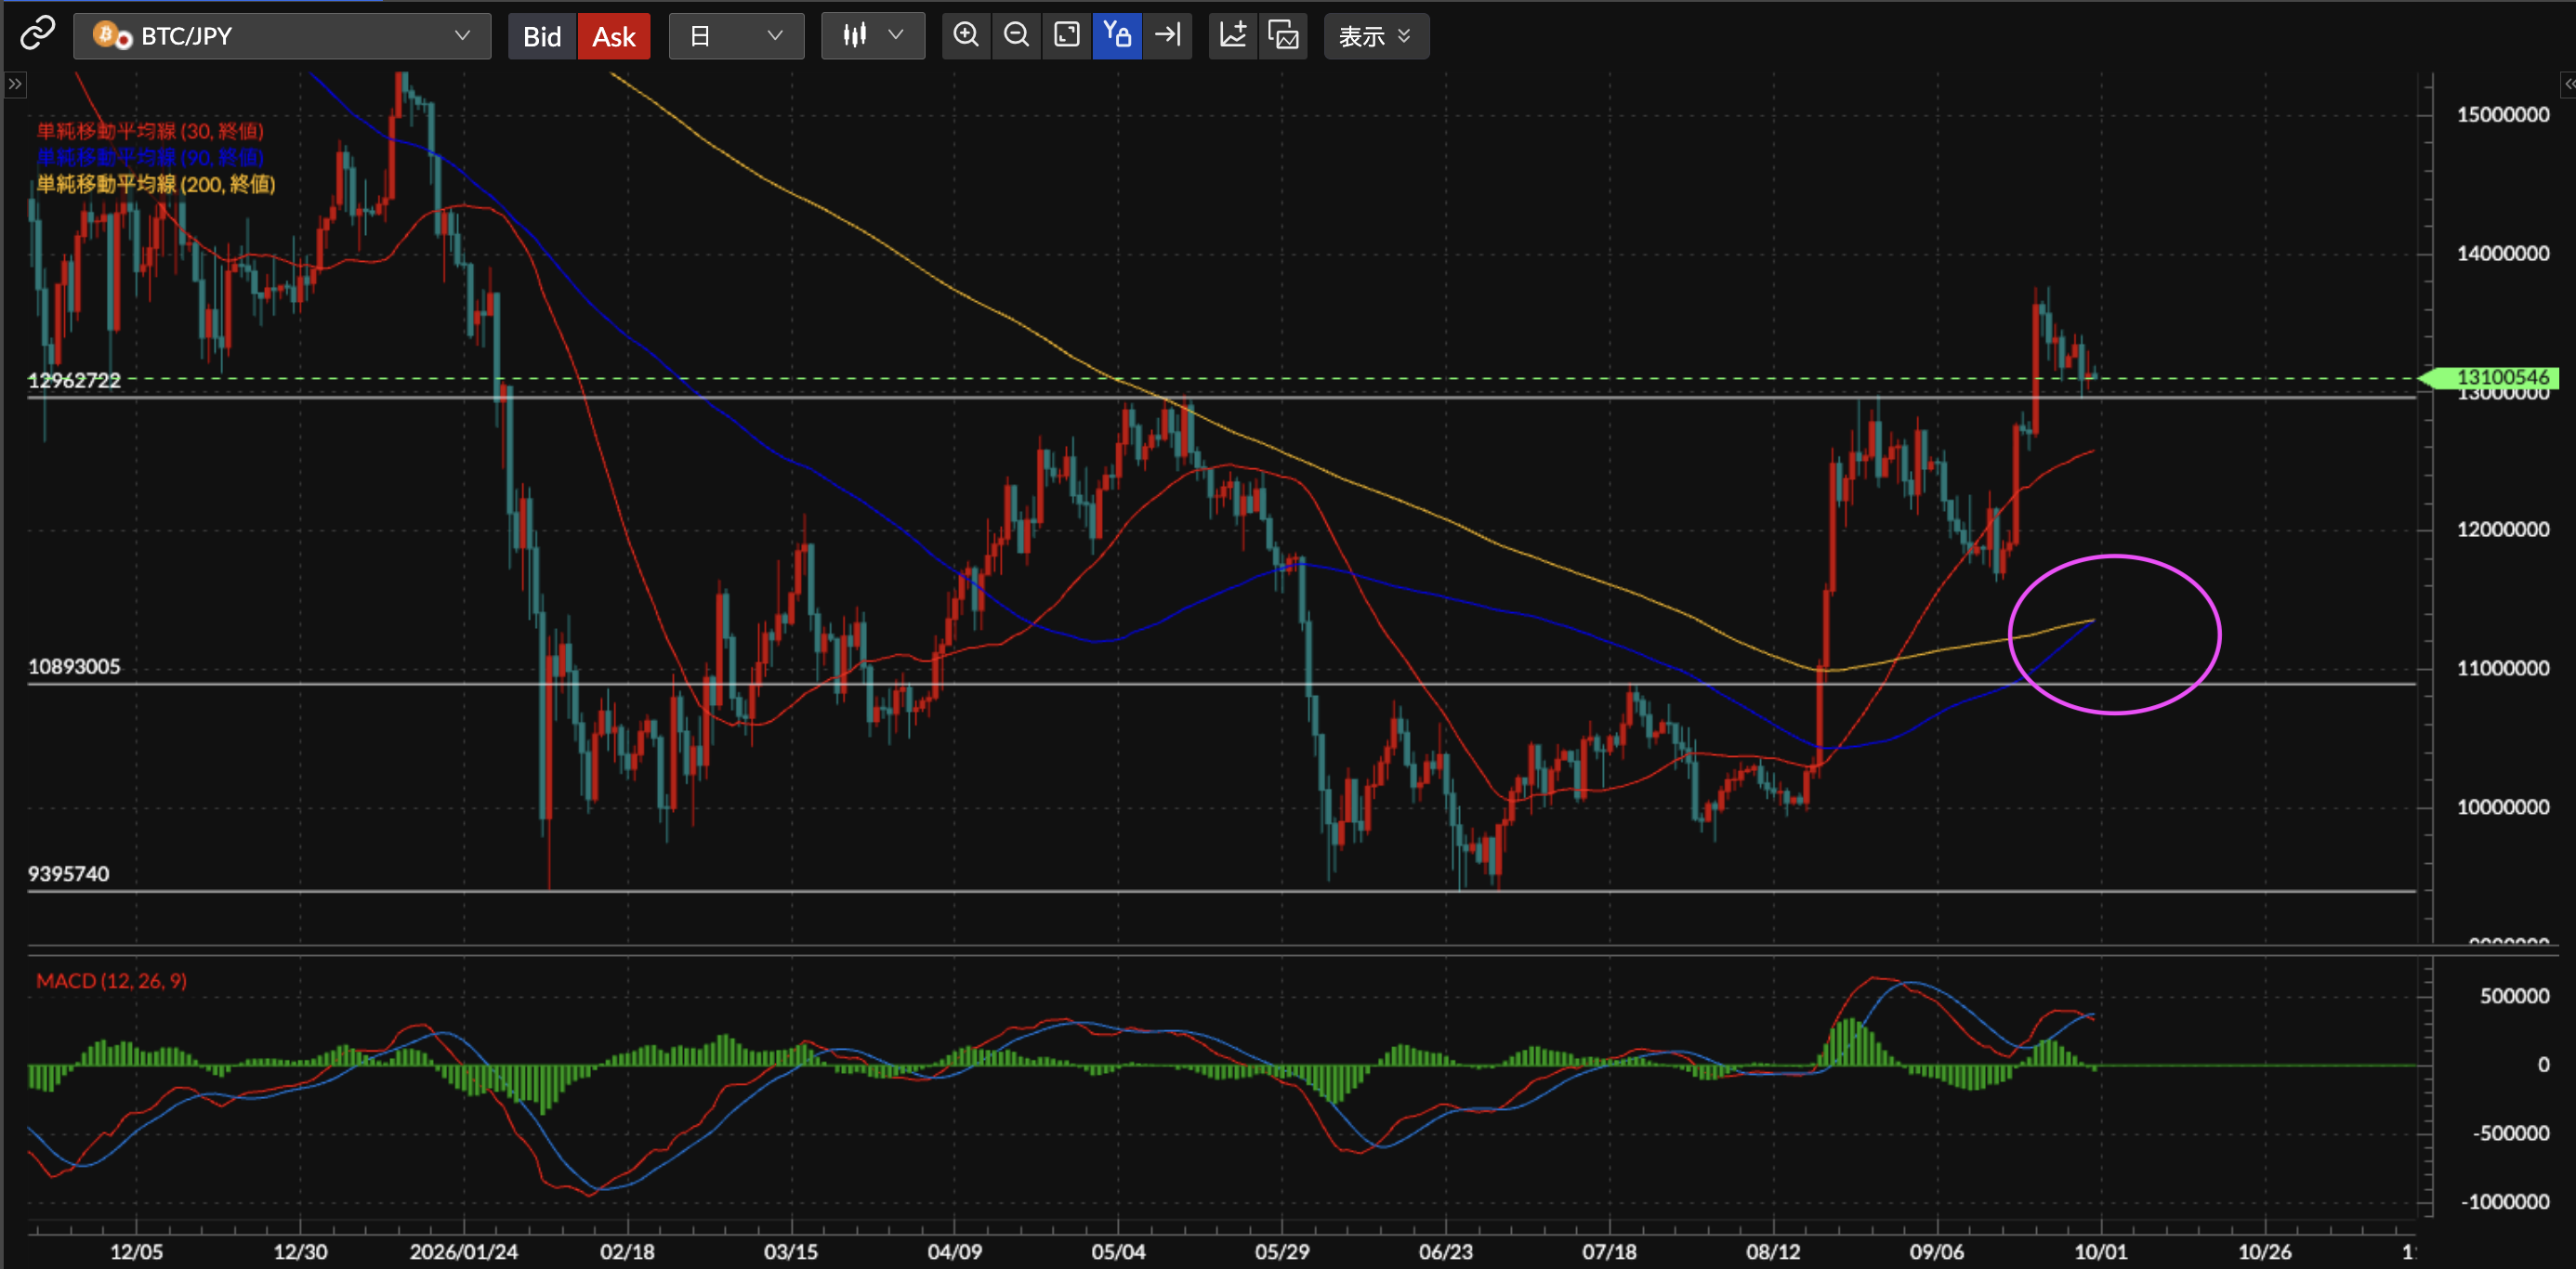Click the save chart image icon
This screenshot has width=2576, height=1269.
point(1283,36)
